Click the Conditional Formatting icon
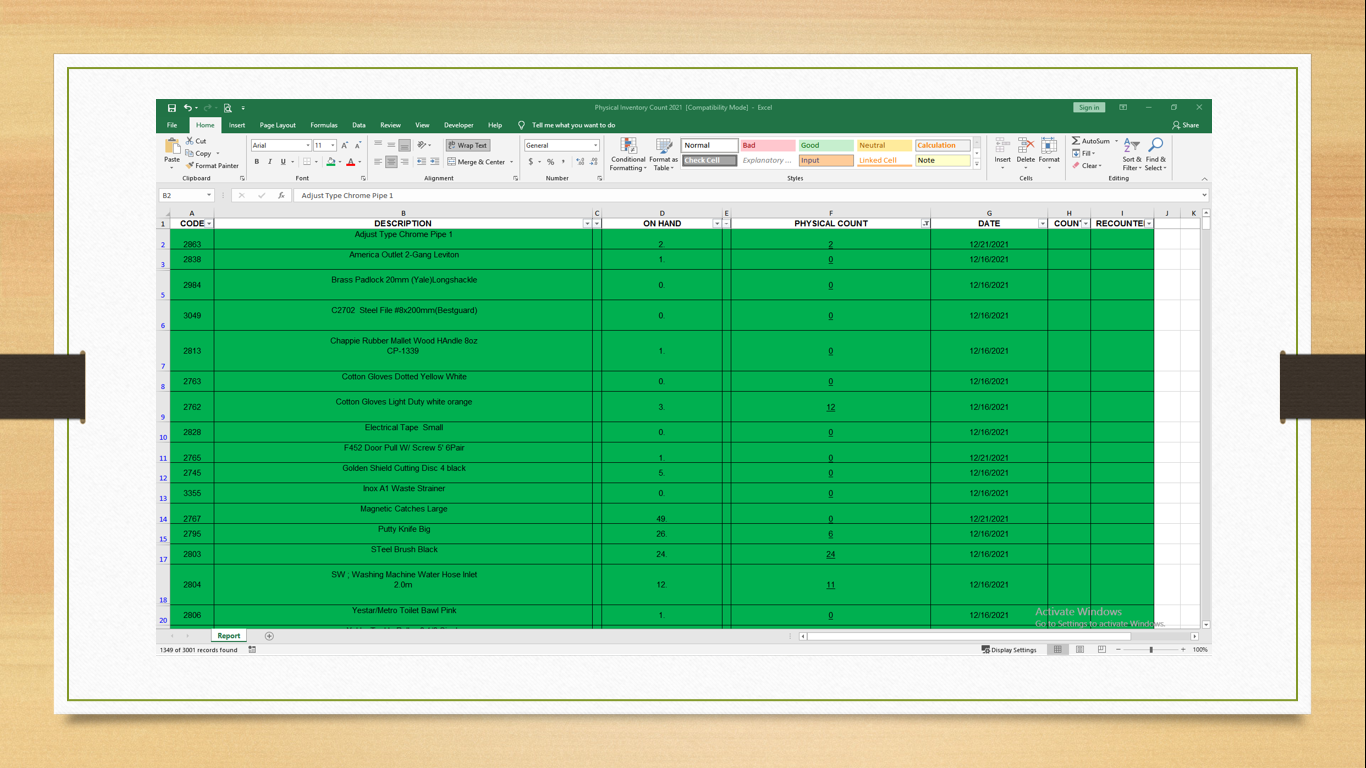Screen dimensions: 1366x768 pyautogui.click(x=628, y=146)
